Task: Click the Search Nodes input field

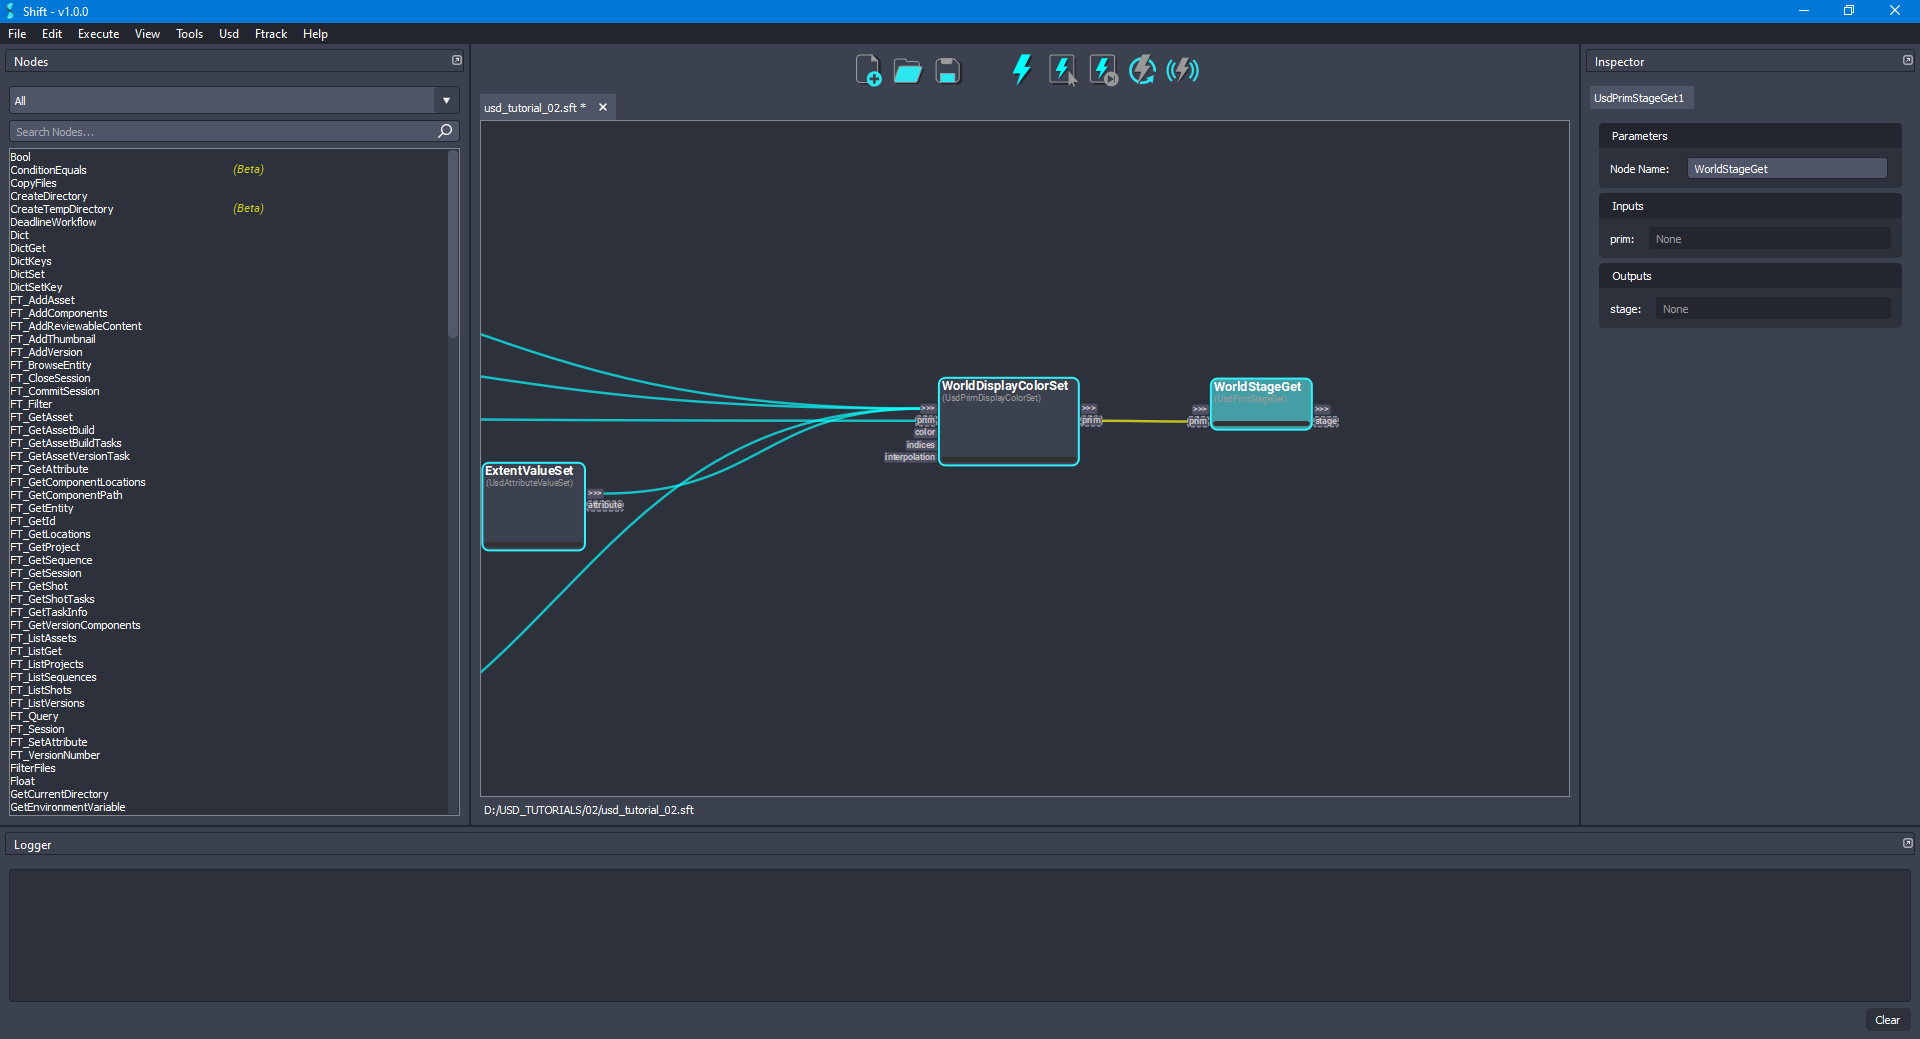Action: point(222,131)
